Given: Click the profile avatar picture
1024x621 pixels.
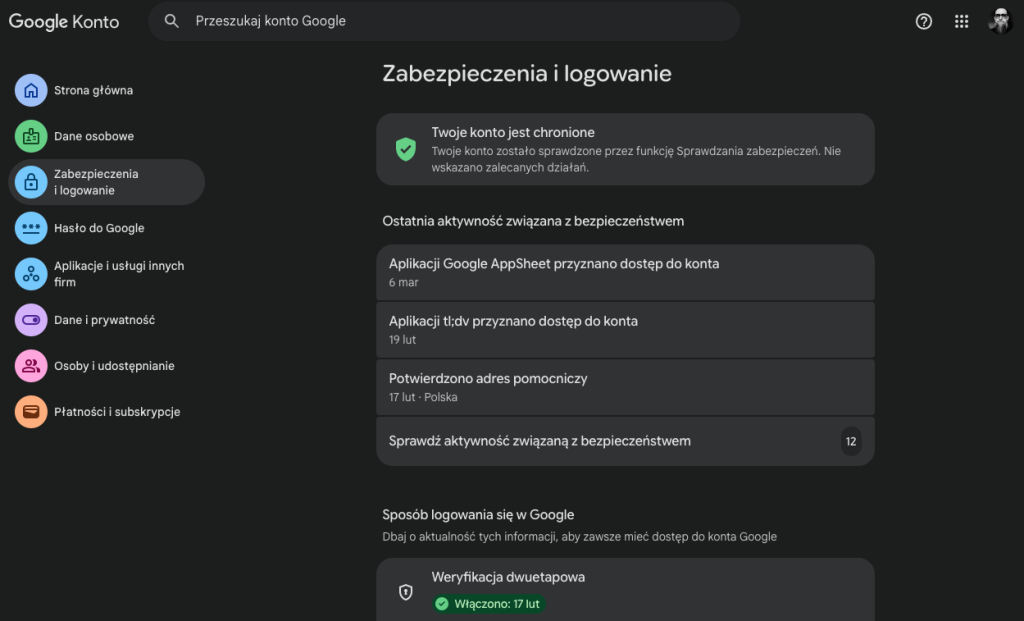Looking at the screenshot, I should (x=1001, y=21).
